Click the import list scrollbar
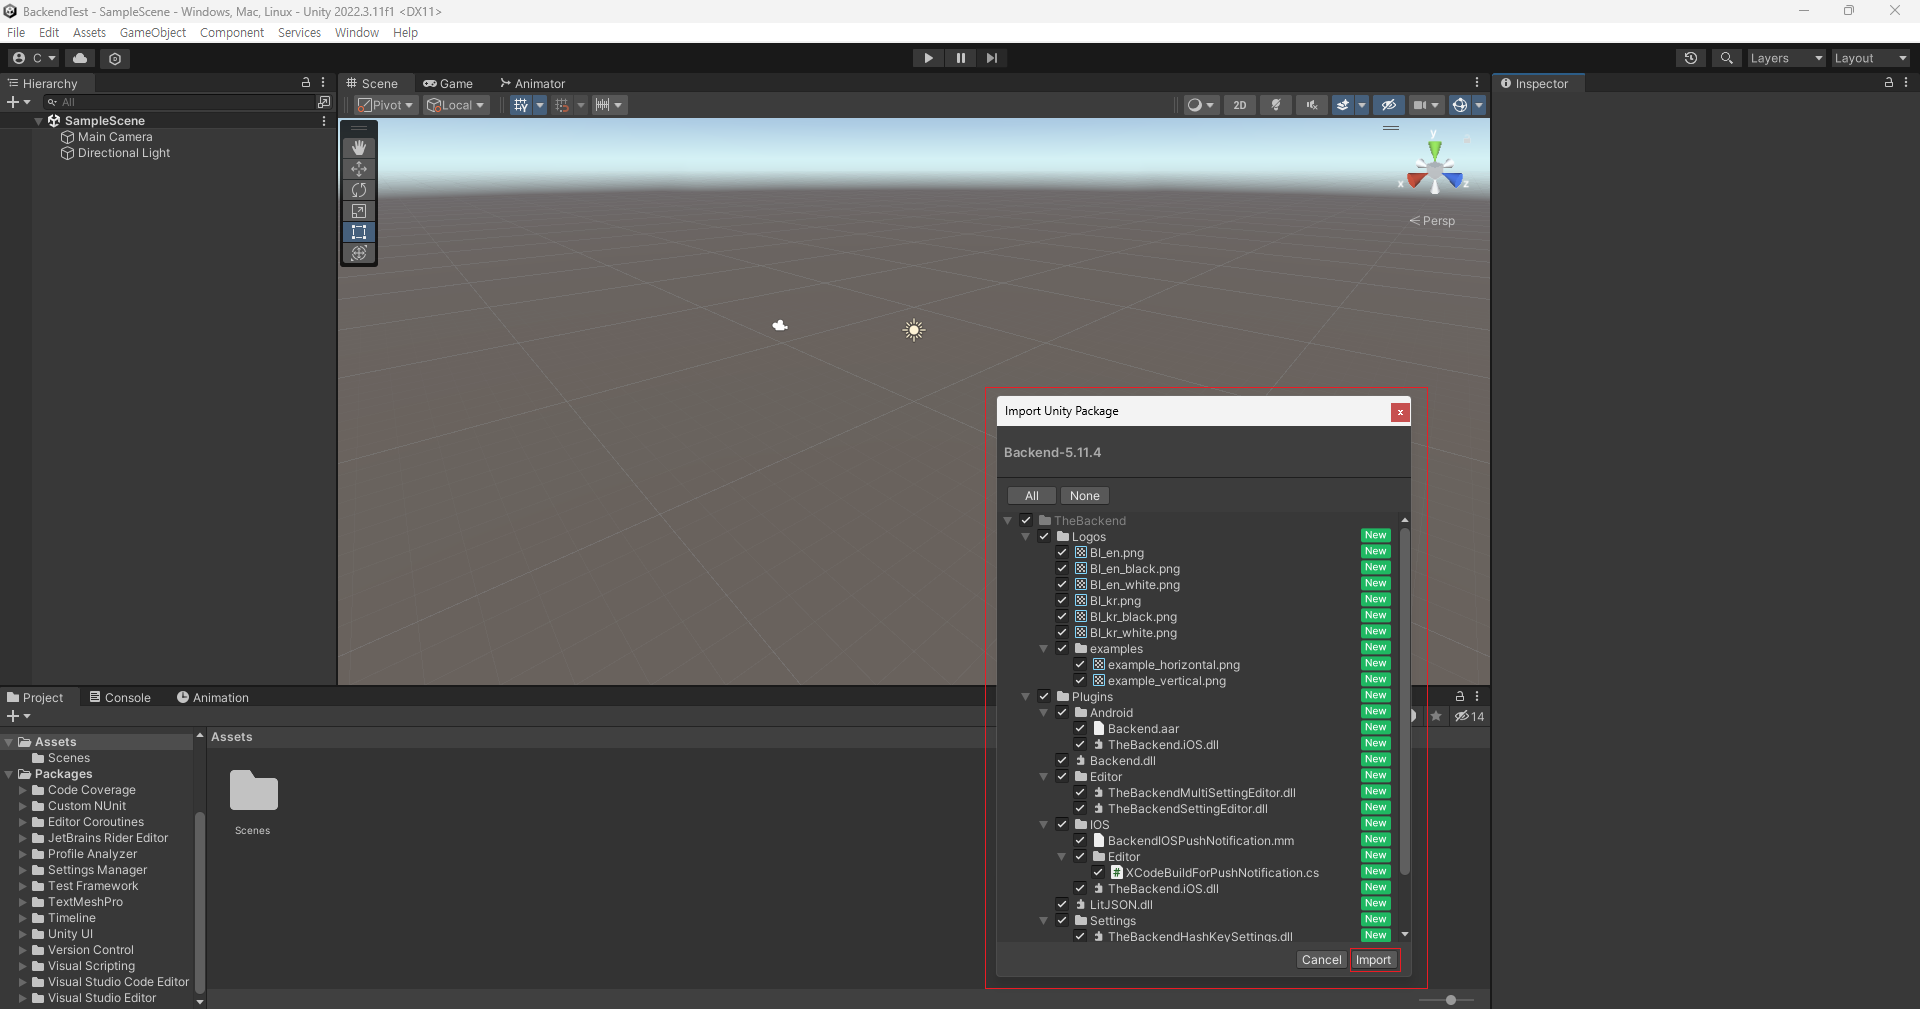The height and width of the screenshot is (1009, 1920). point(1405,700)
